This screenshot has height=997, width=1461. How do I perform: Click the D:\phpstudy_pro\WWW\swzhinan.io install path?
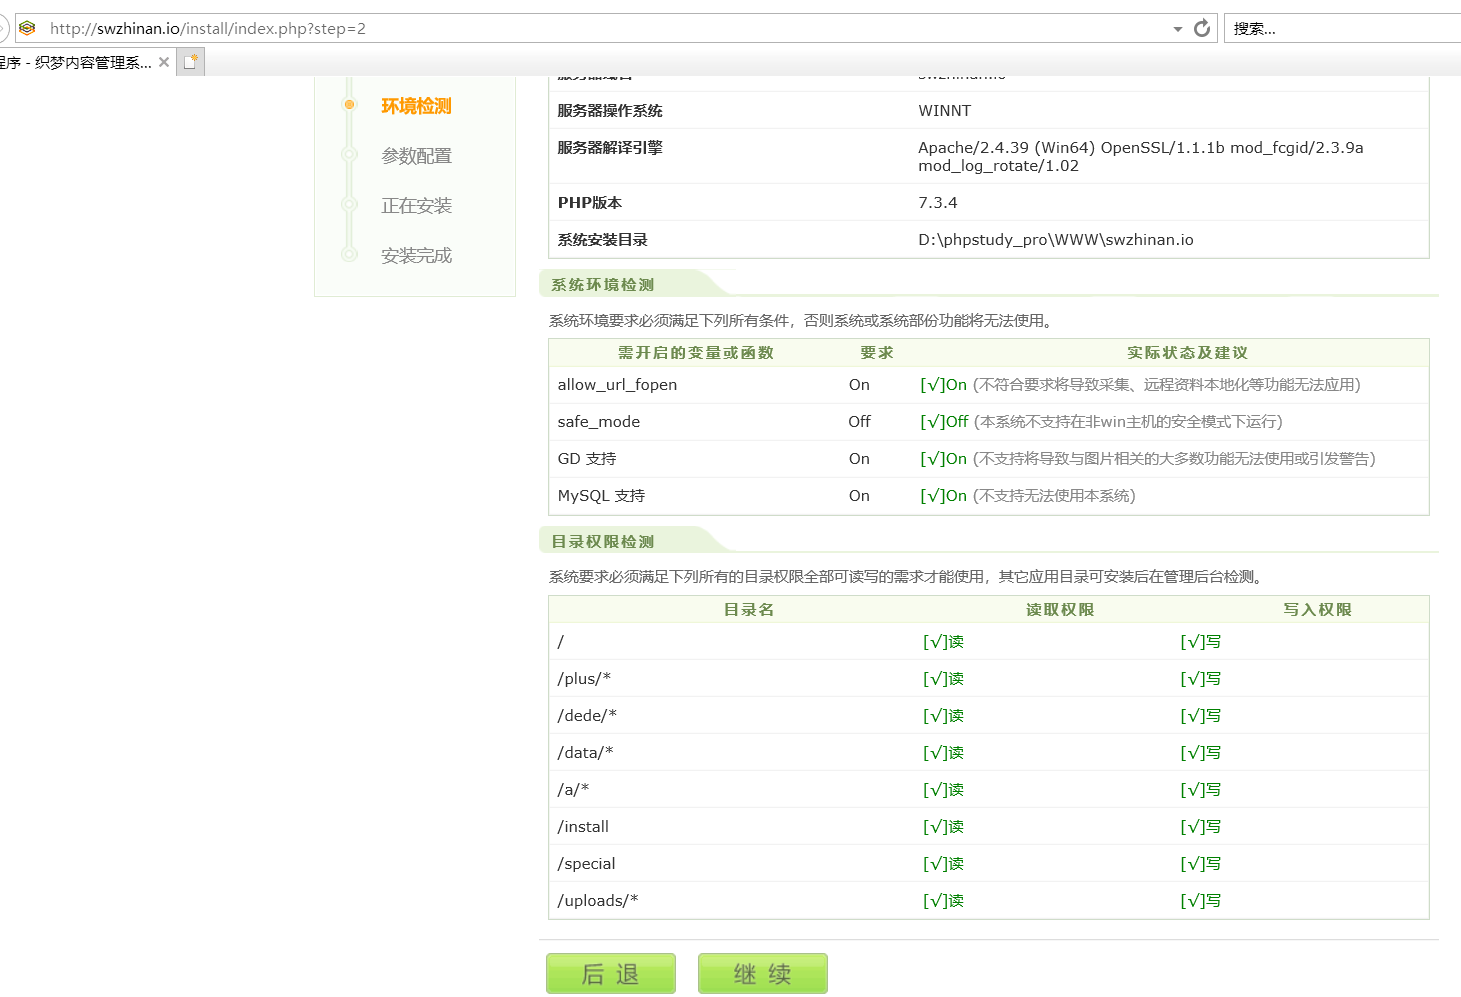click(x=1056, y=240)
